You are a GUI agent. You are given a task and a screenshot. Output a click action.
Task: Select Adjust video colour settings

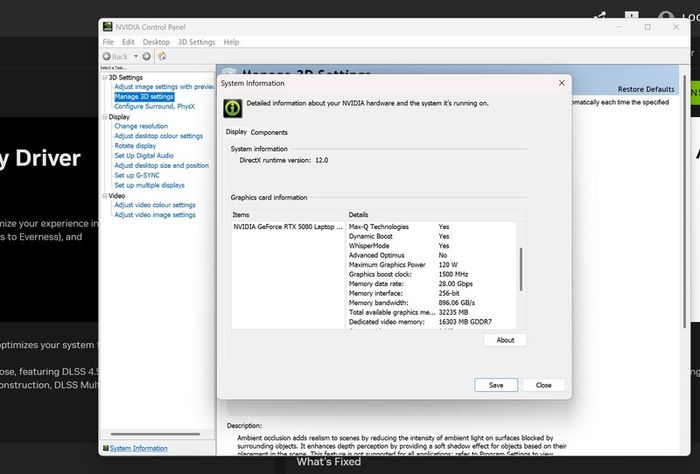(155, 205)
